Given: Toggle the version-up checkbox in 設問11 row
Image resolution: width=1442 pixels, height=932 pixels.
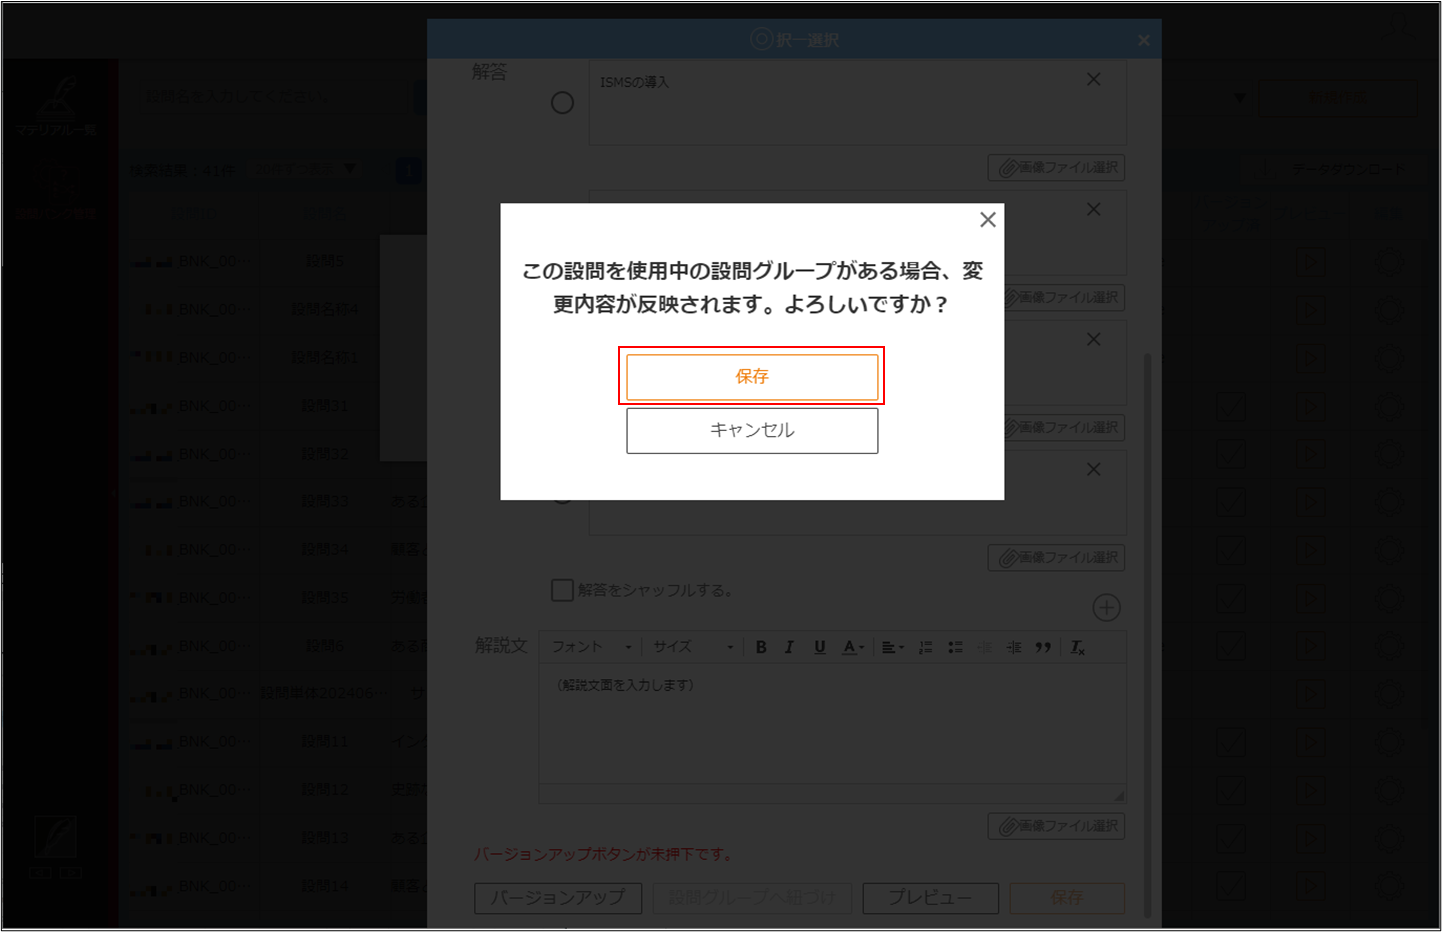Looking at the screenshot, I should [1231, 742].
